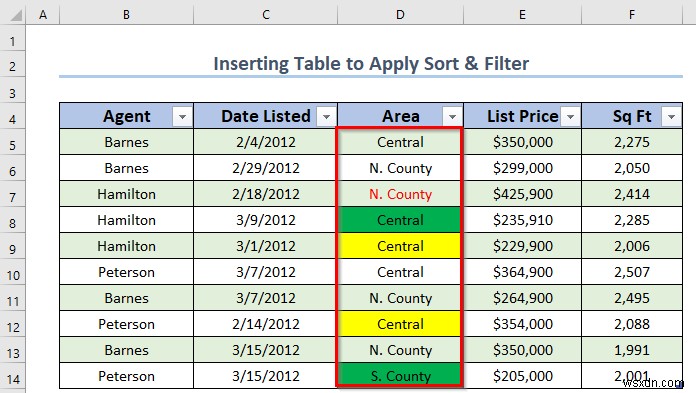Select cell with date 2/14/2012
The width and height of the screenshot is (696, 393).
pos(265,324)
